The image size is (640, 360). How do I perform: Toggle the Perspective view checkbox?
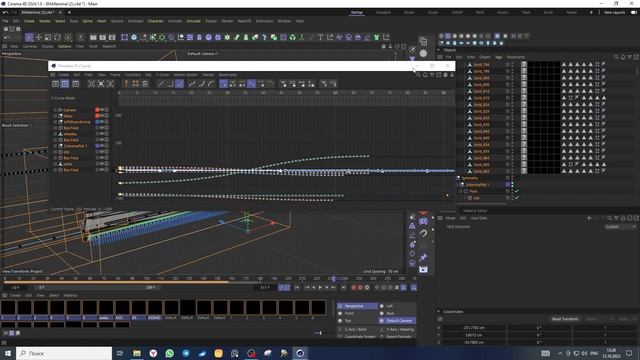[x=340, y=306]
